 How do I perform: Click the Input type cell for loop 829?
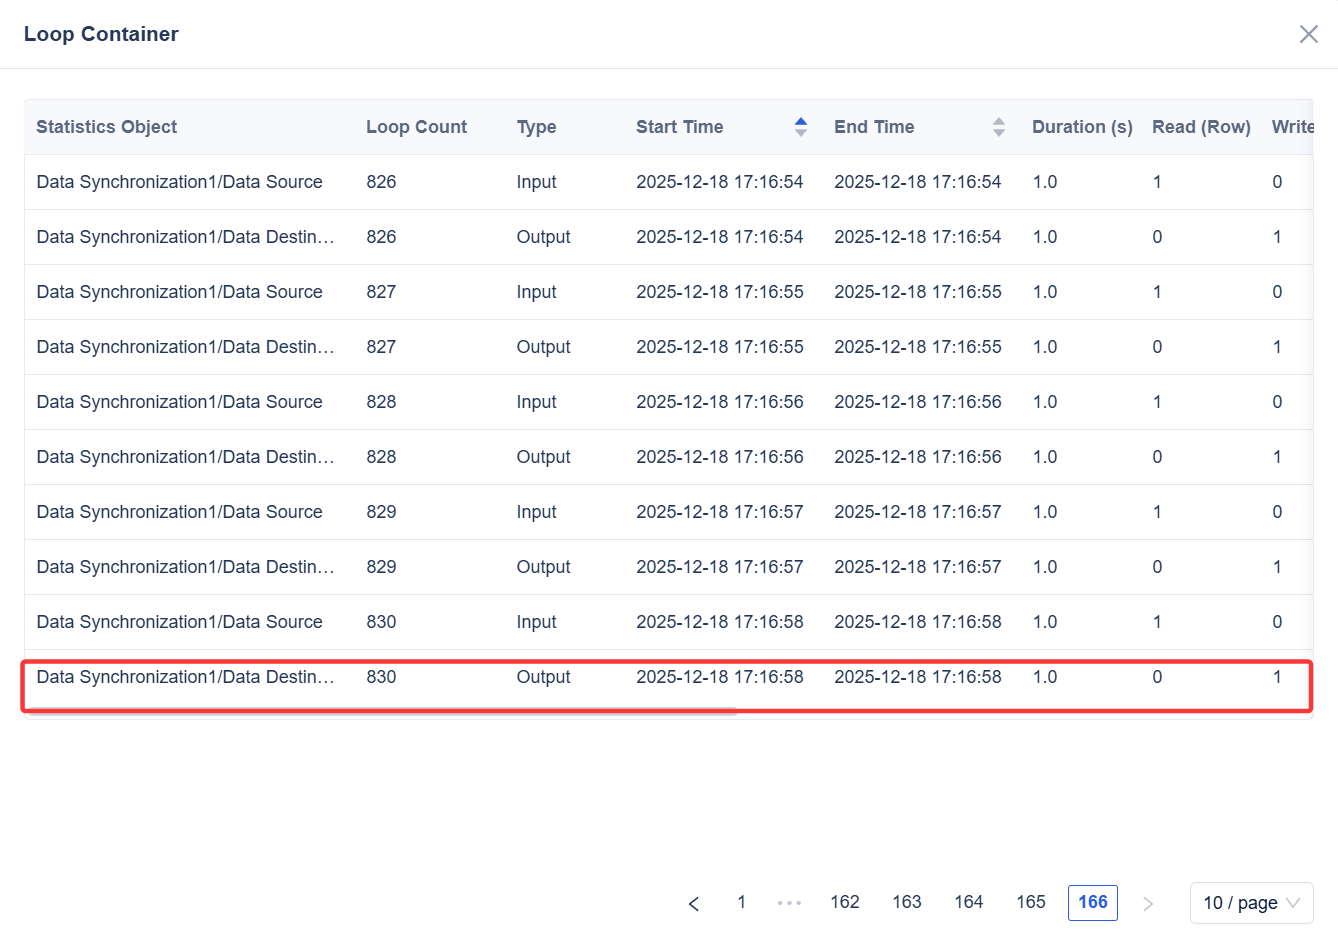[536, 512]
